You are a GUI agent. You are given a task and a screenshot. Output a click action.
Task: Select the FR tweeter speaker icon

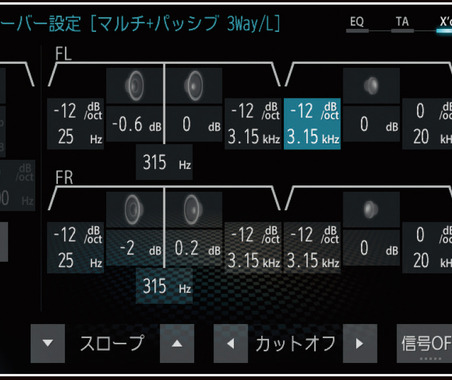pyautogui.click(x=371, y=210)
